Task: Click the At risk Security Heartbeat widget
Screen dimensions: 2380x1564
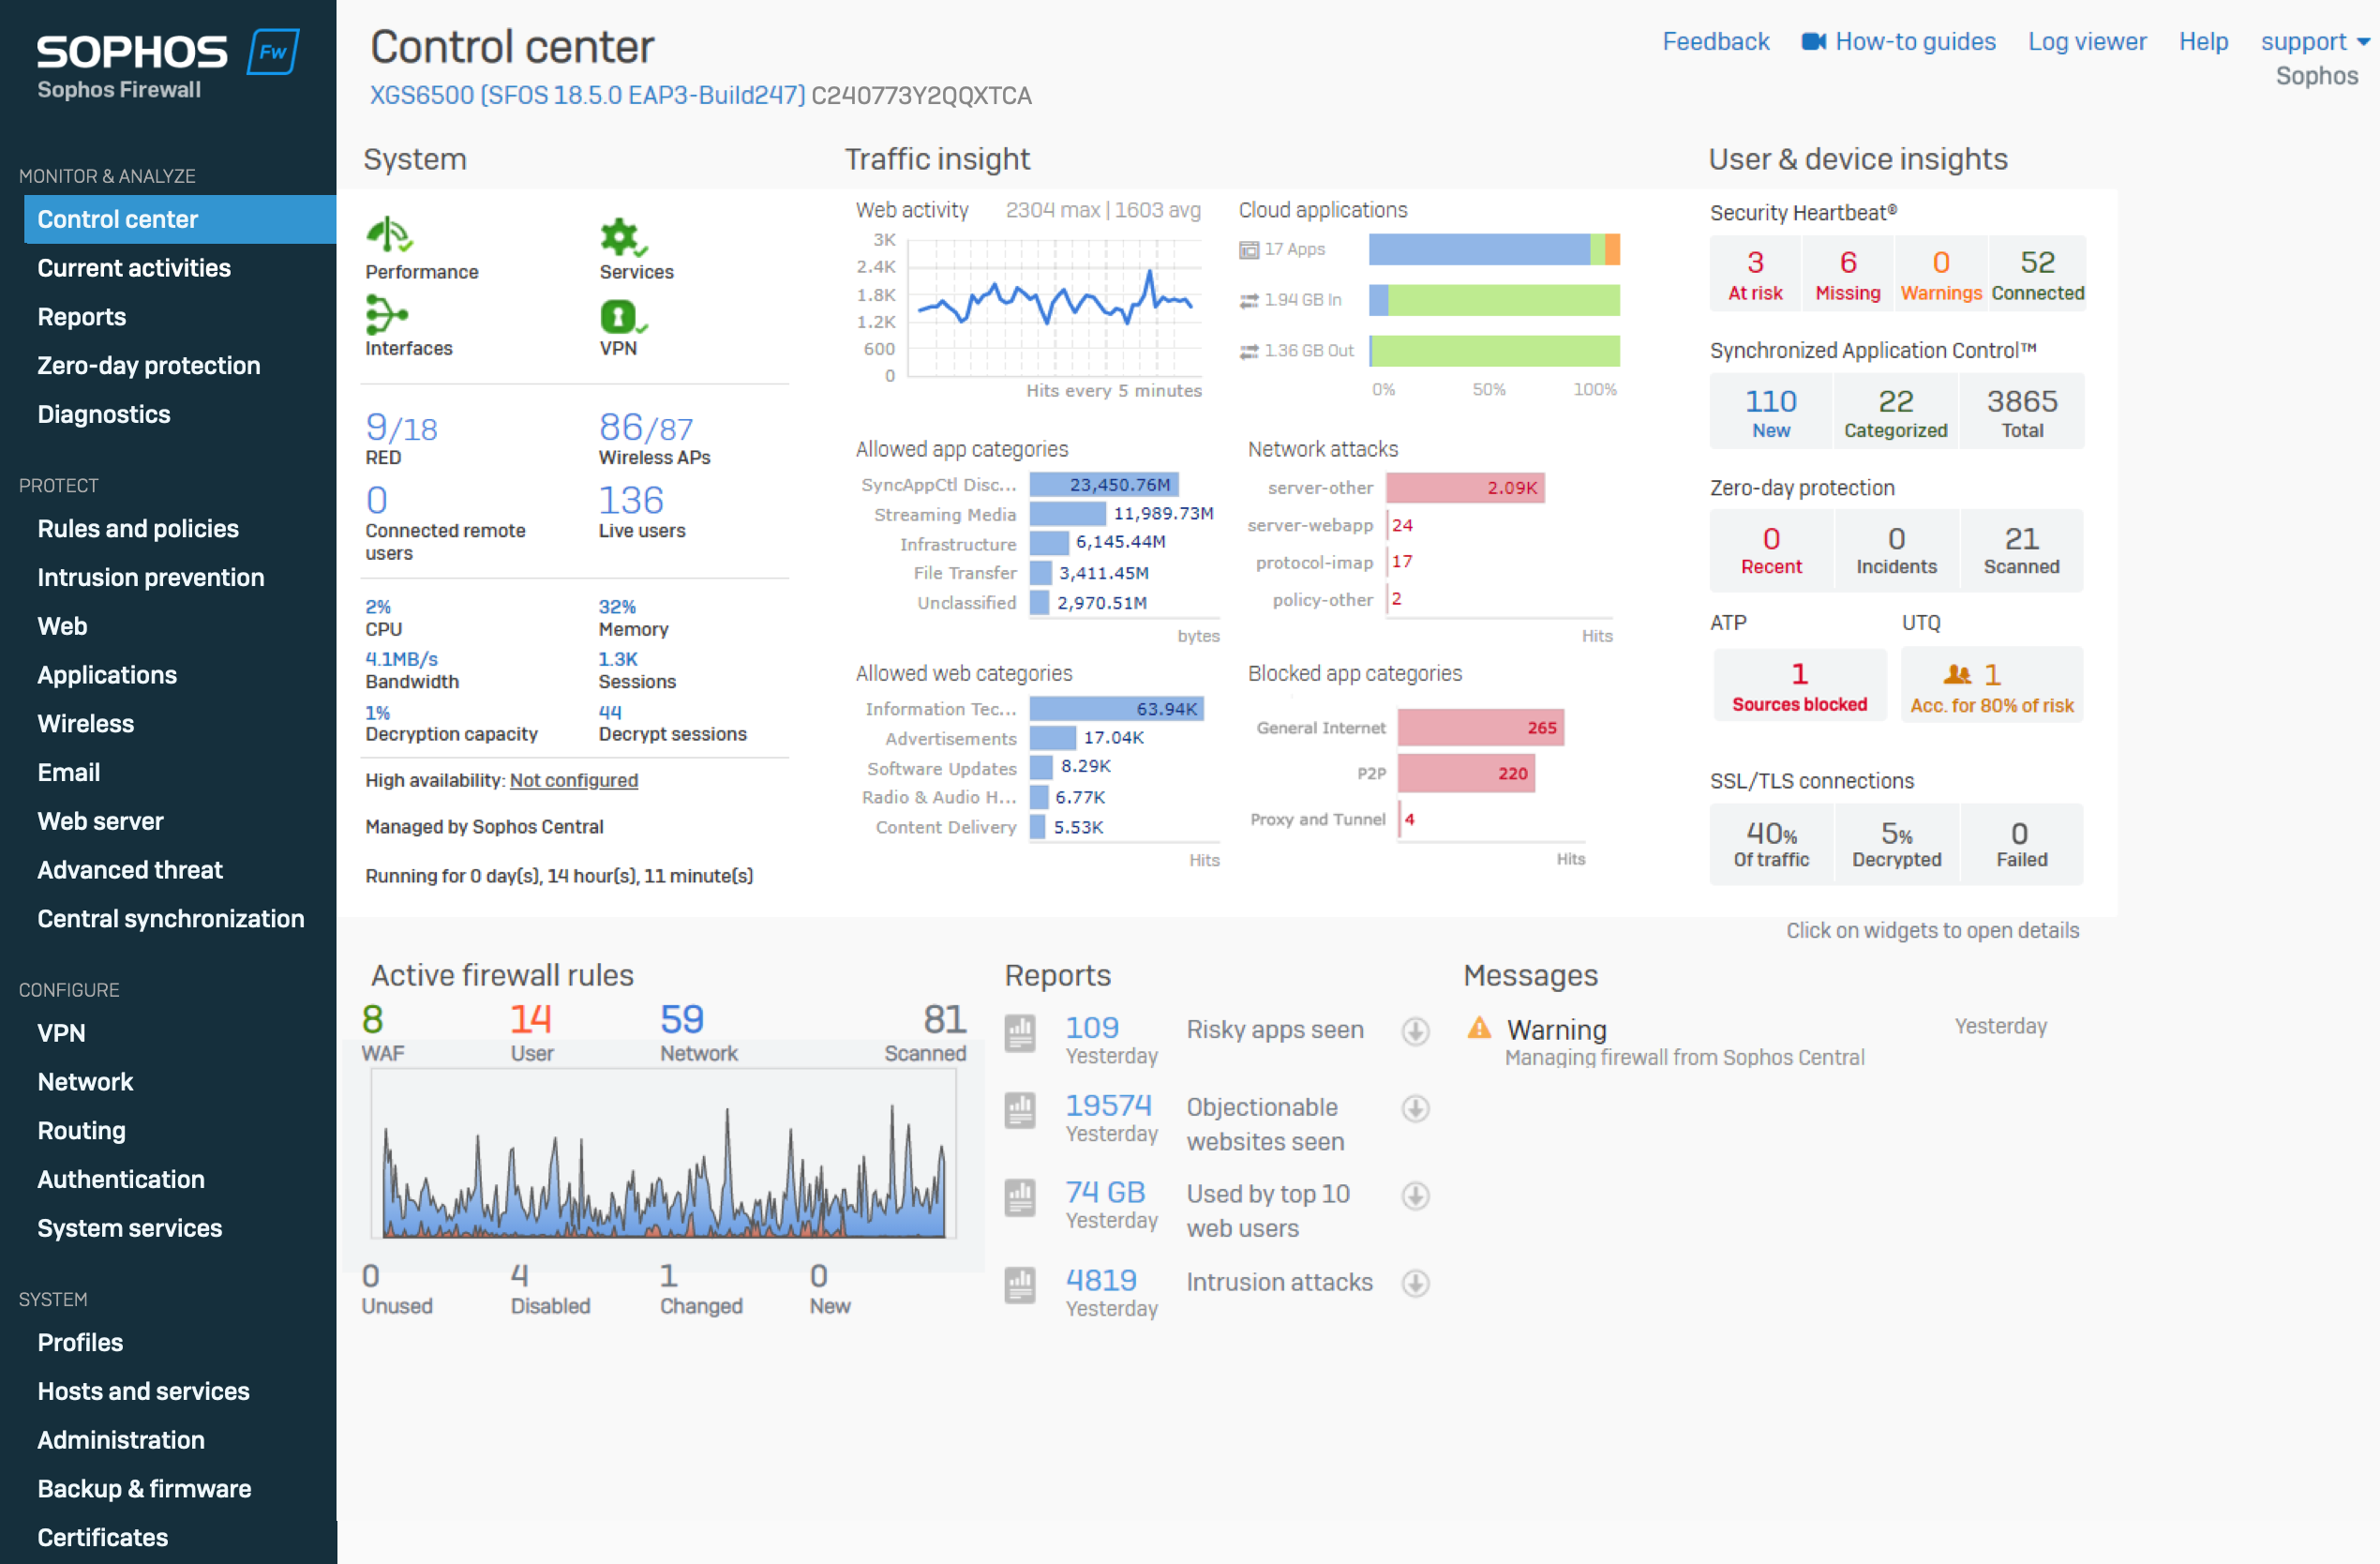Action: pyautogui.click(x=1755, y=272)
